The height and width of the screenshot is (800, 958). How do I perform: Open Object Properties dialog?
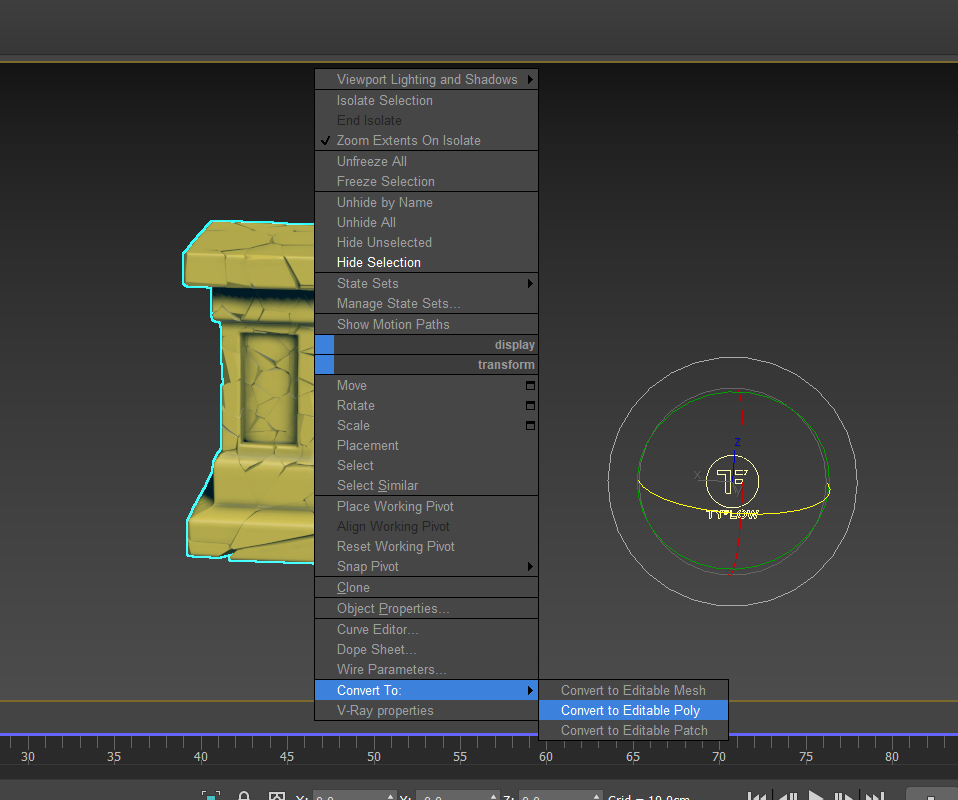click(x=393, y=609)
